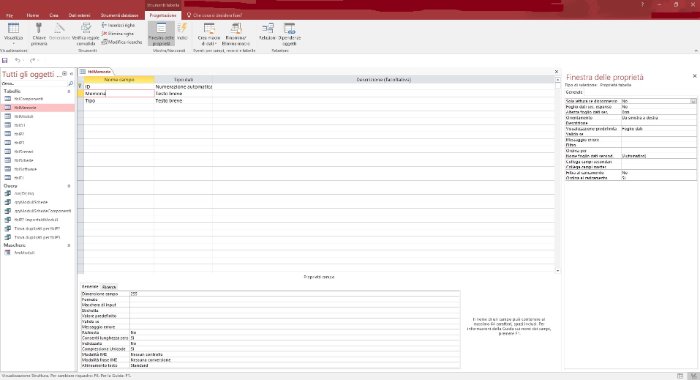Screen dimensions: 700x380
Task: Switch to Generale field properties tab
Action: 90,286
